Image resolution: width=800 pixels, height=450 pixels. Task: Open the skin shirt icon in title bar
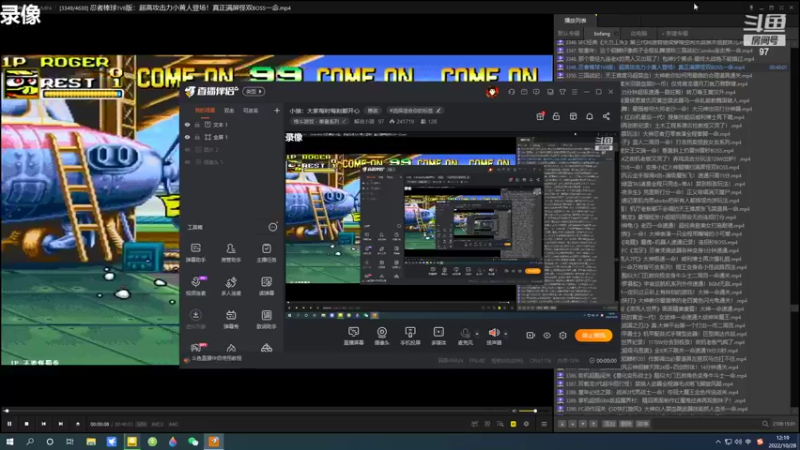tap(562, 92)
